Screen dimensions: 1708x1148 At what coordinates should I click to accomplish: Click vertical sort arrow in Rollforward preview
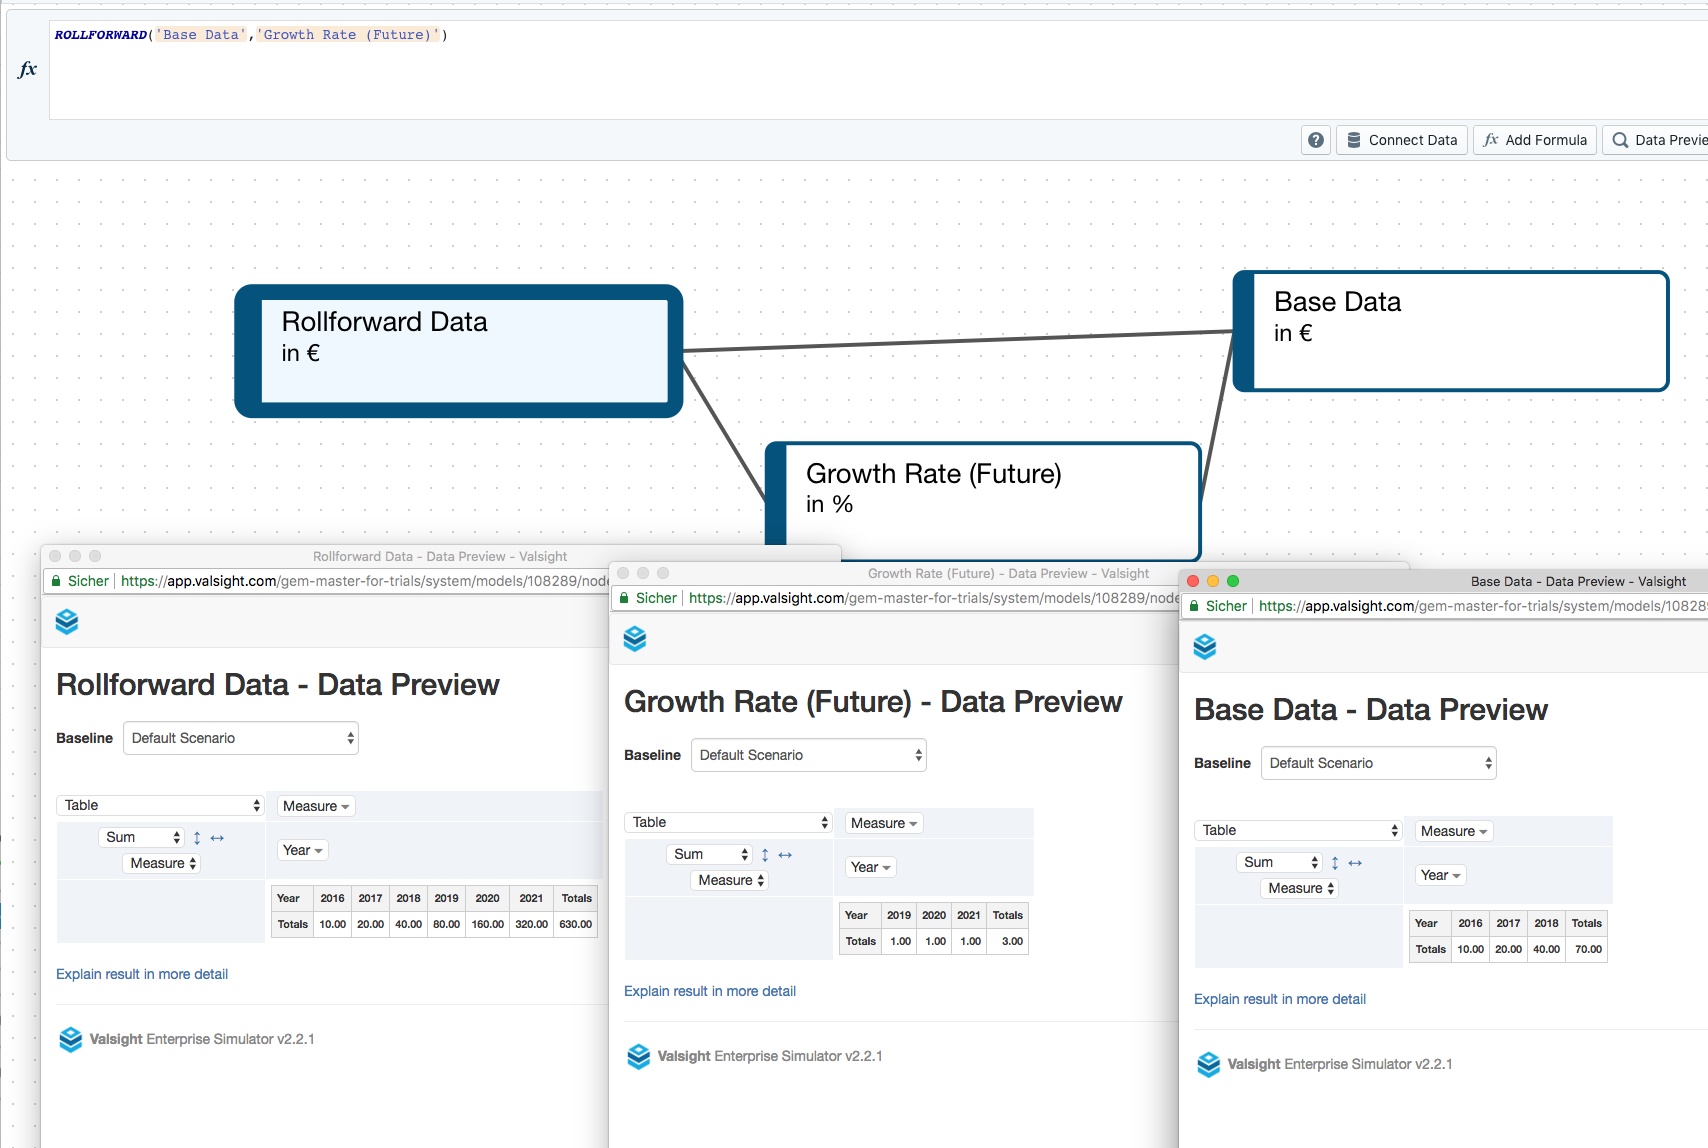pyautogui.click(x=197, y=838)
